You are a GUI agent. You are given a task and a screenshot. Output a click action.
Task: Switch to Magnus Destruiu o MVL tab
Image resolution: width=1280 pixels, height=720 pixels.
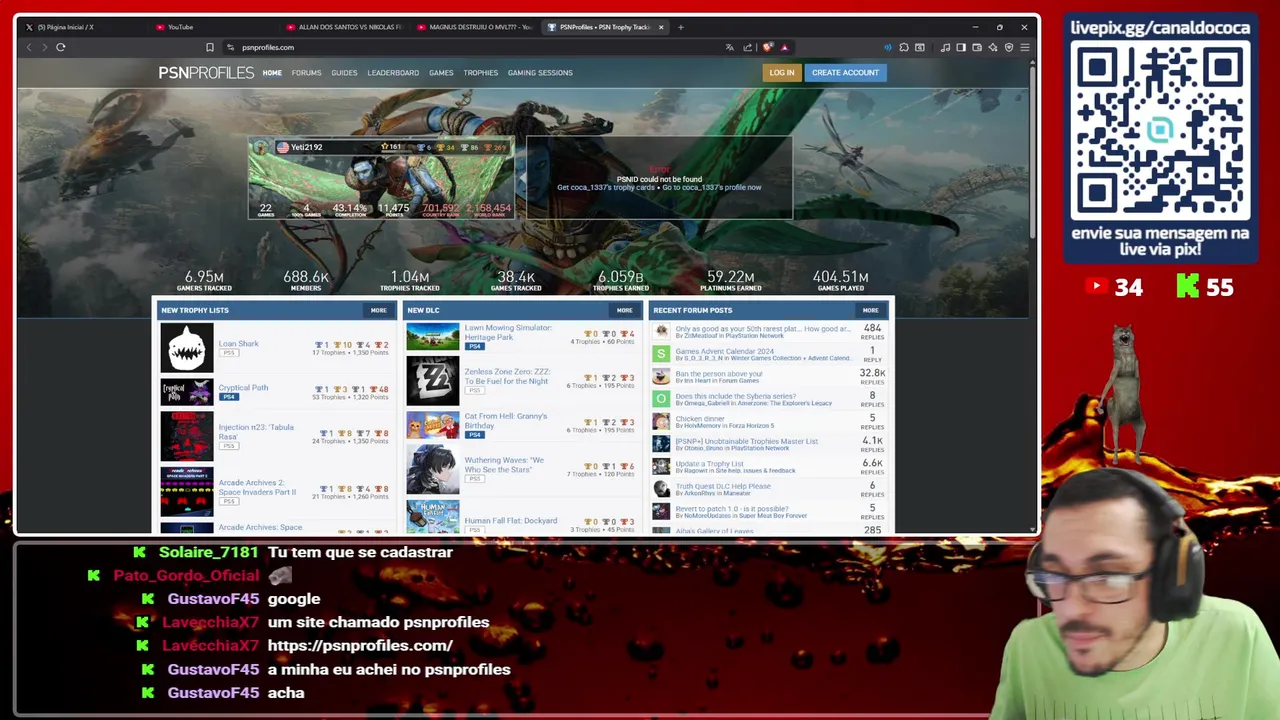point(474,27)
